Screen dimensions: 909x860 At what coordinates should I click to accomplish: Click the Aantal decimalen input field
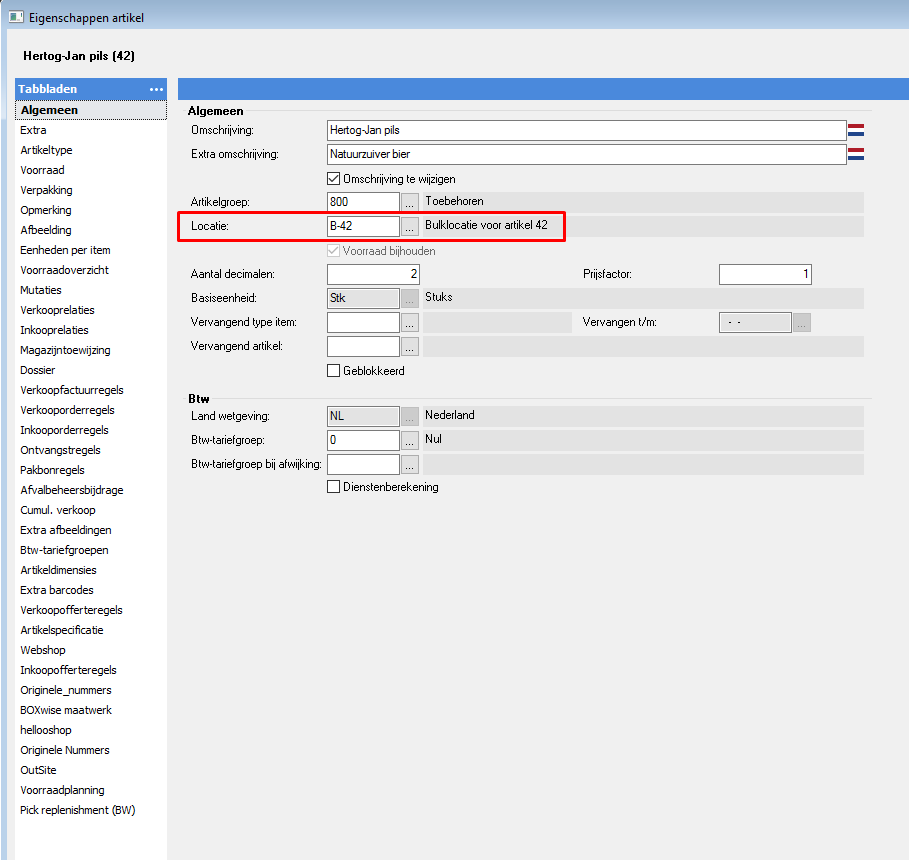(x=373, y=274)
